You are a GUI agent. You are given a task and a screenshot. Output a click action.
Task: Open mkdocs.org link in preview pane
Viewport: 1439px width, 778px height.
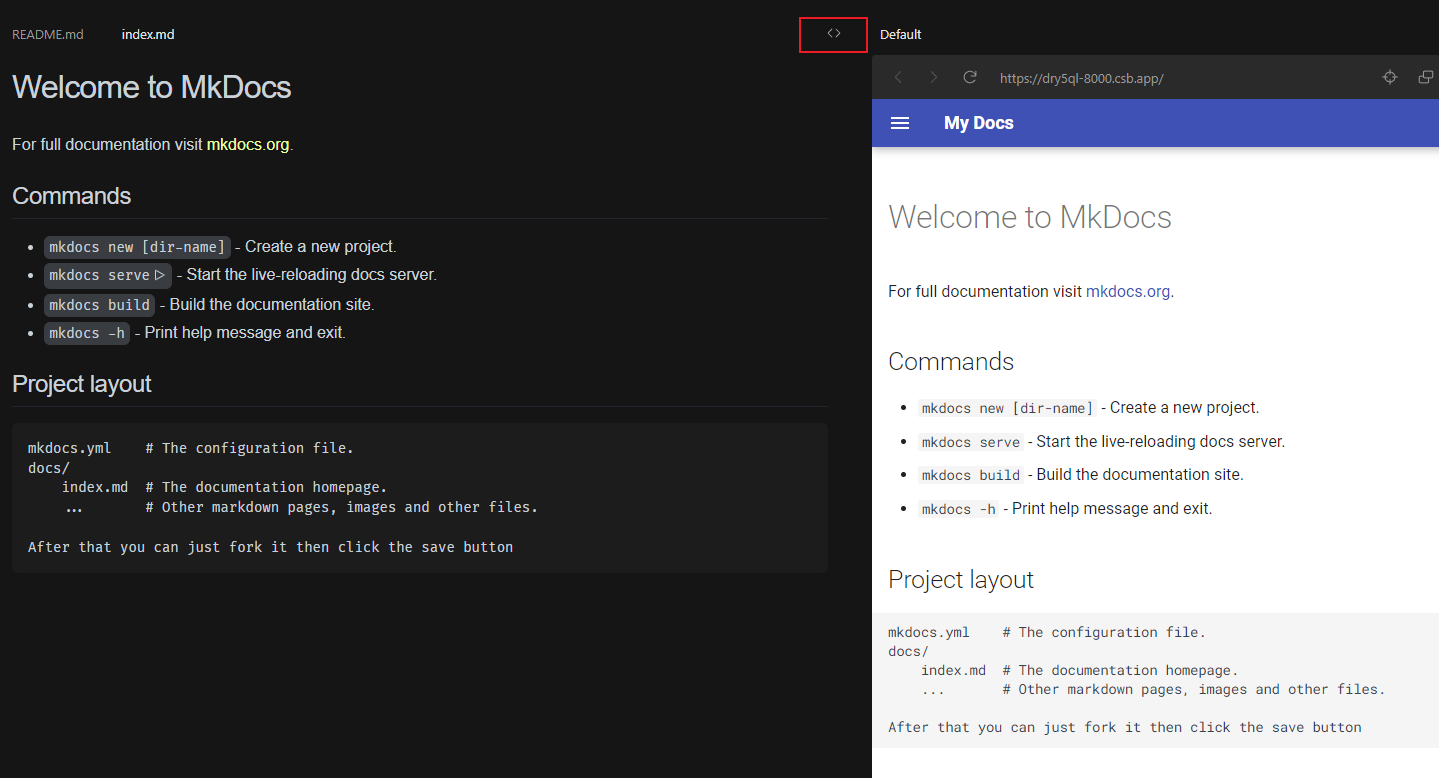click(1128, 292)
